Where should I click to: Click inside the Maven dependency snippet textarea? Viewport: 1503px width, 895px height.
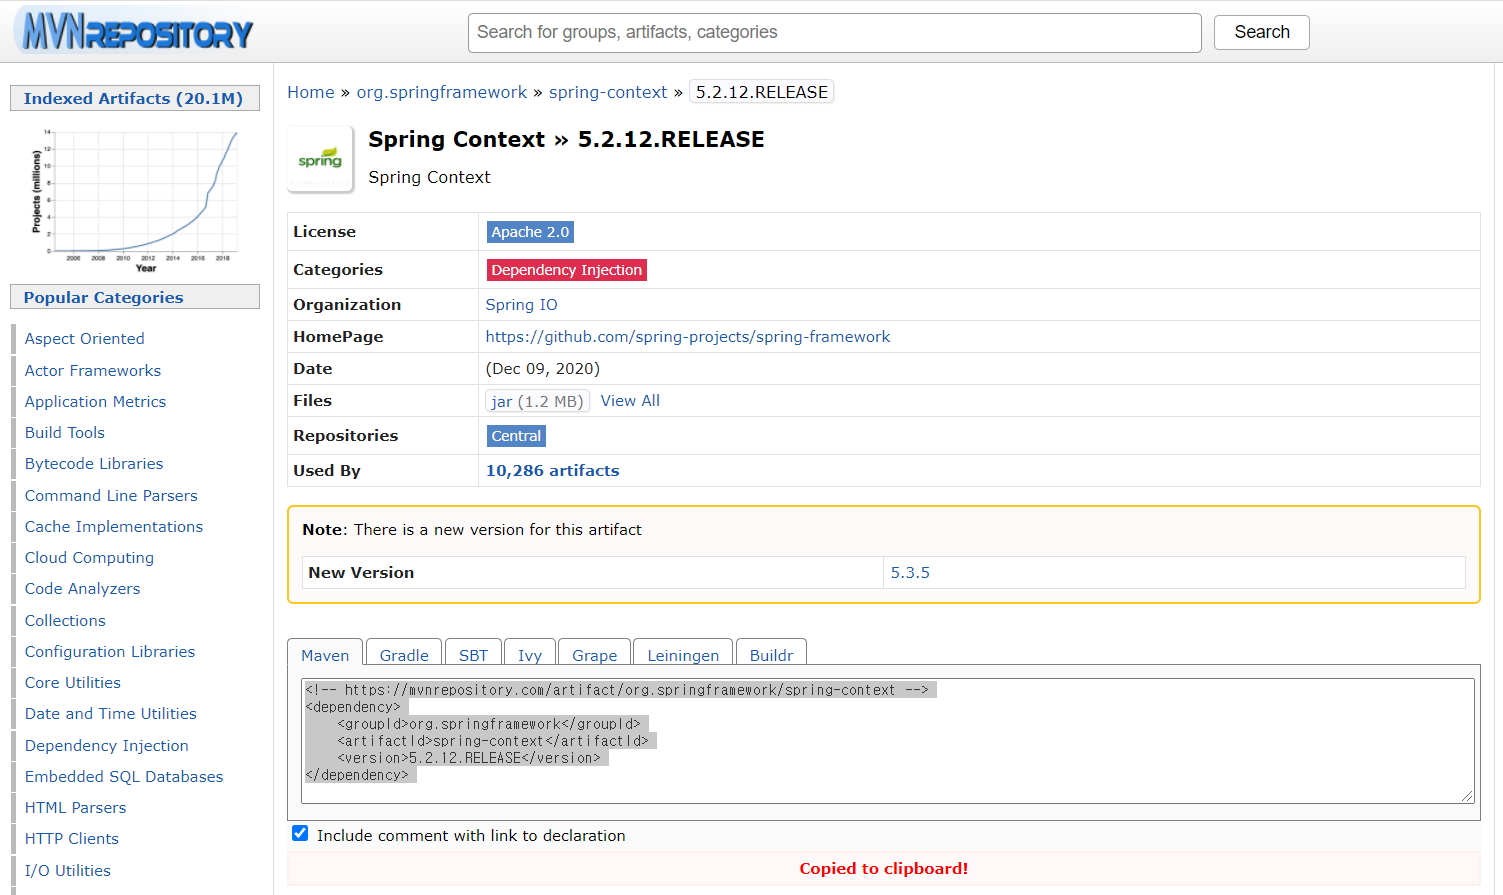tap(888, 740)
